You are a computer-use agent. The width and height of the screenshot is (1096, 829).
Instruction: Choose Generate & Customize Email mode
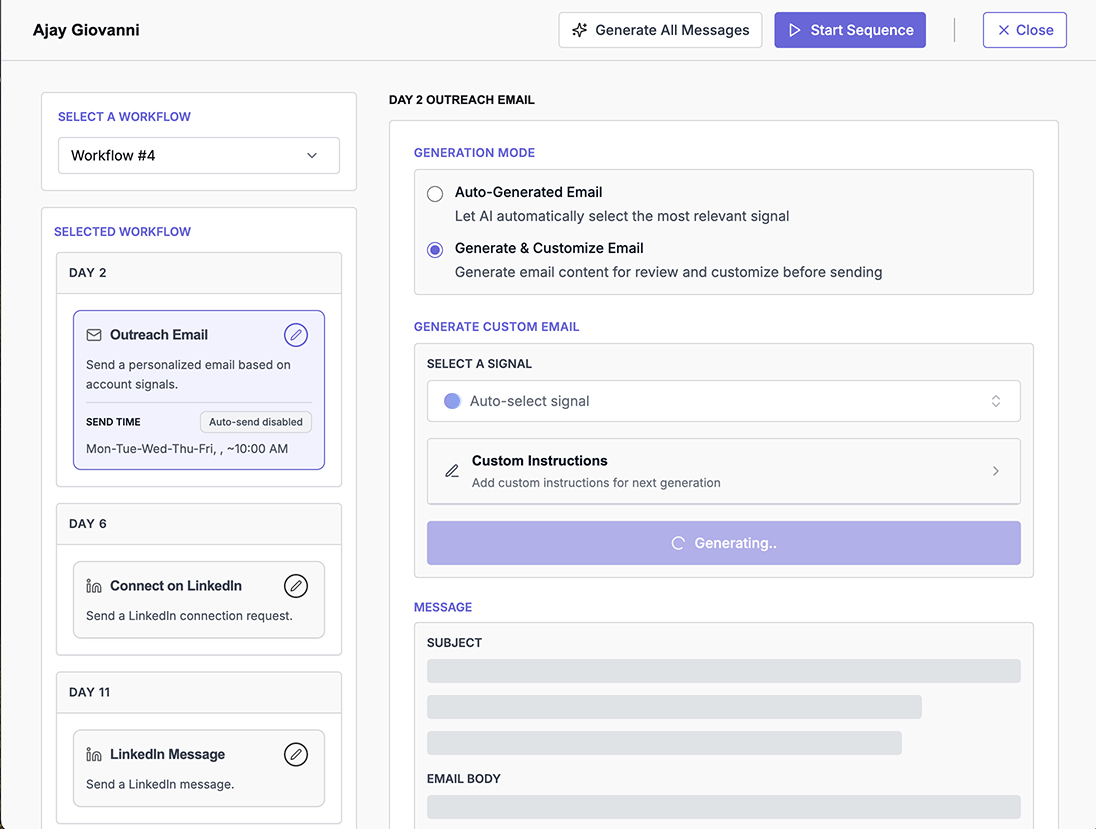pyautogui.click(x=435, y=250)
